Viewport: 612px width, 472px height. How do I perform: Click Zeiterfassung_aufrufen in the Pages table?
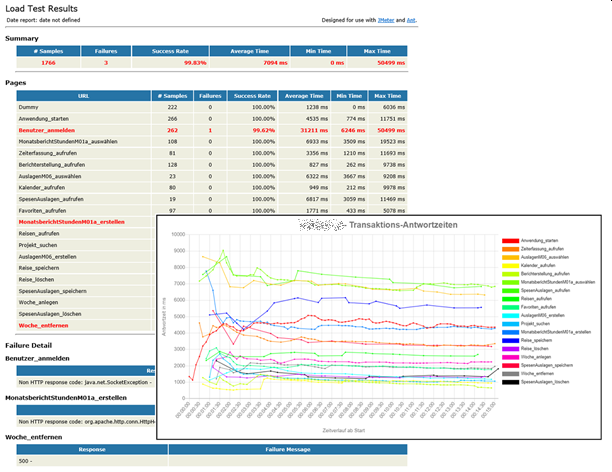pos(48,153)
